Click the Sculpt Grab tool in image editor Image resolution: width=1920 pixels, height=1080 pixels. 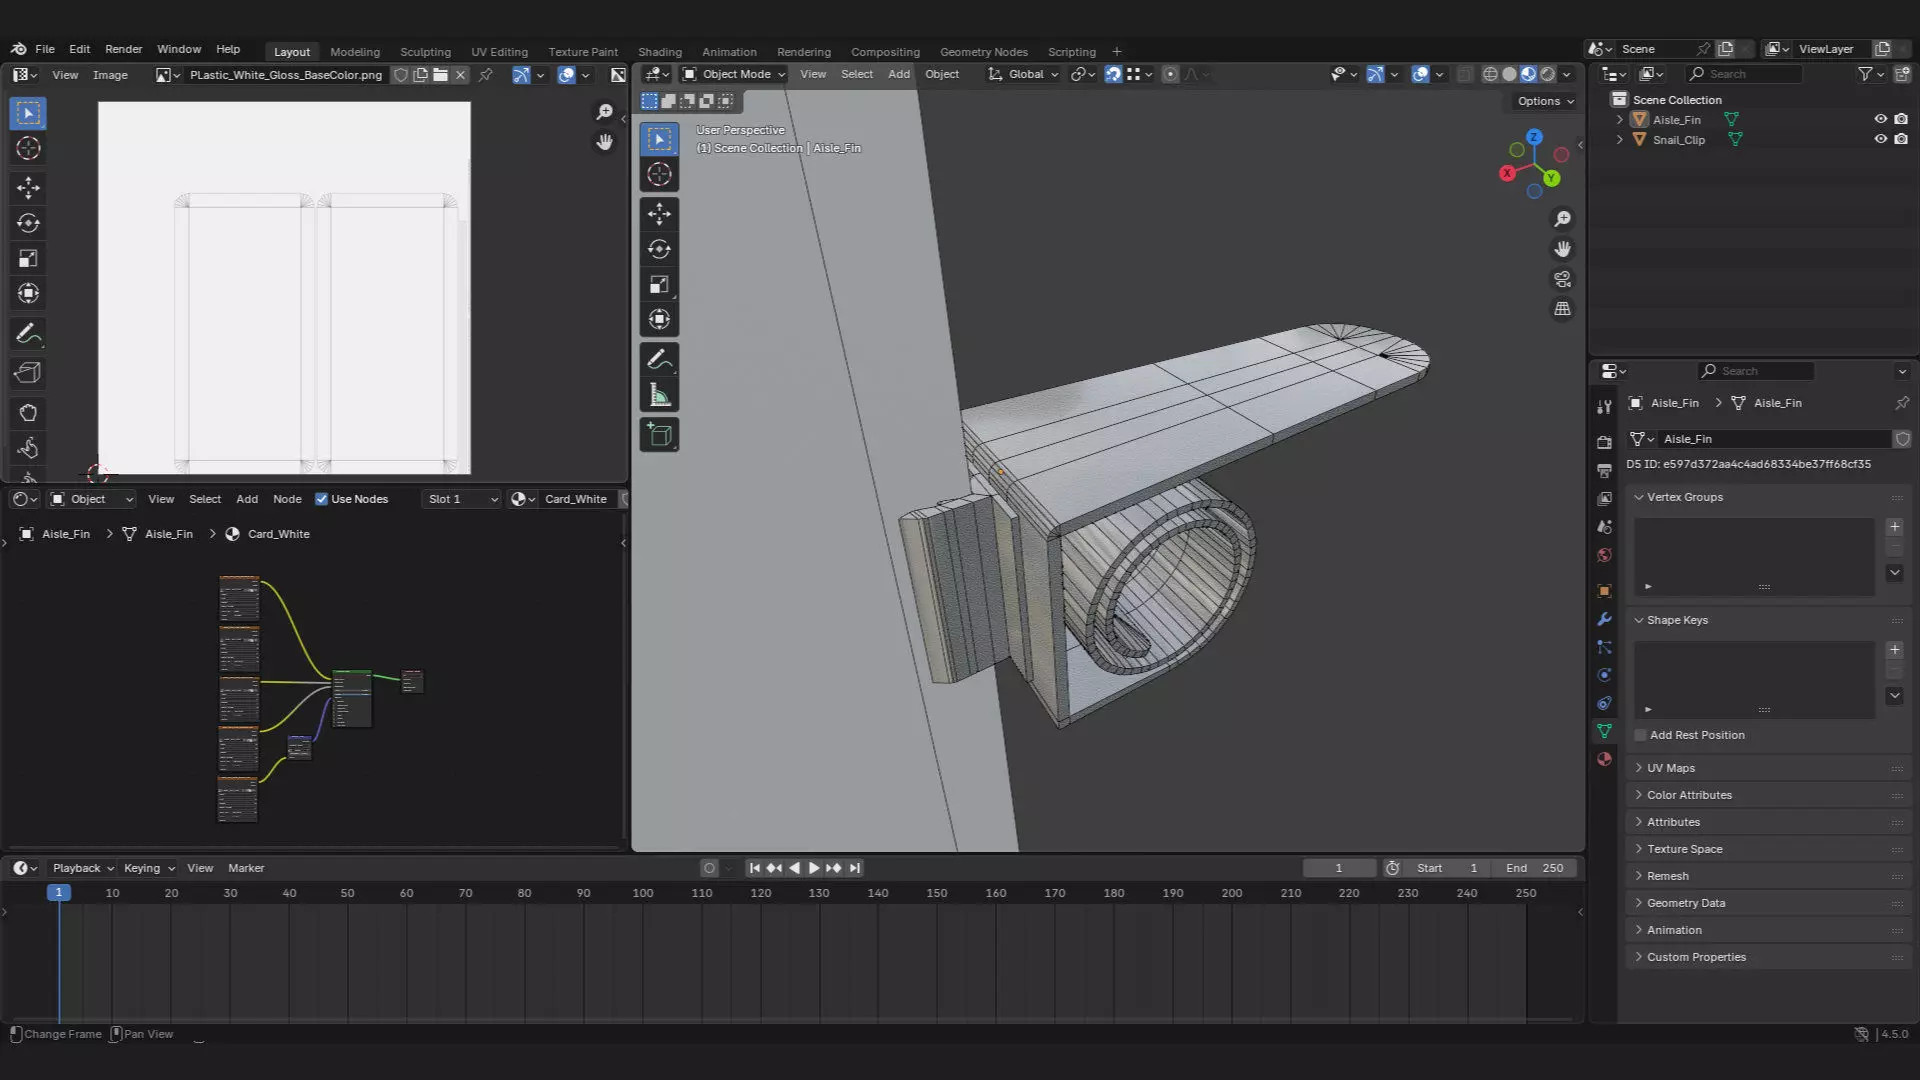click(x=28, y=413)
